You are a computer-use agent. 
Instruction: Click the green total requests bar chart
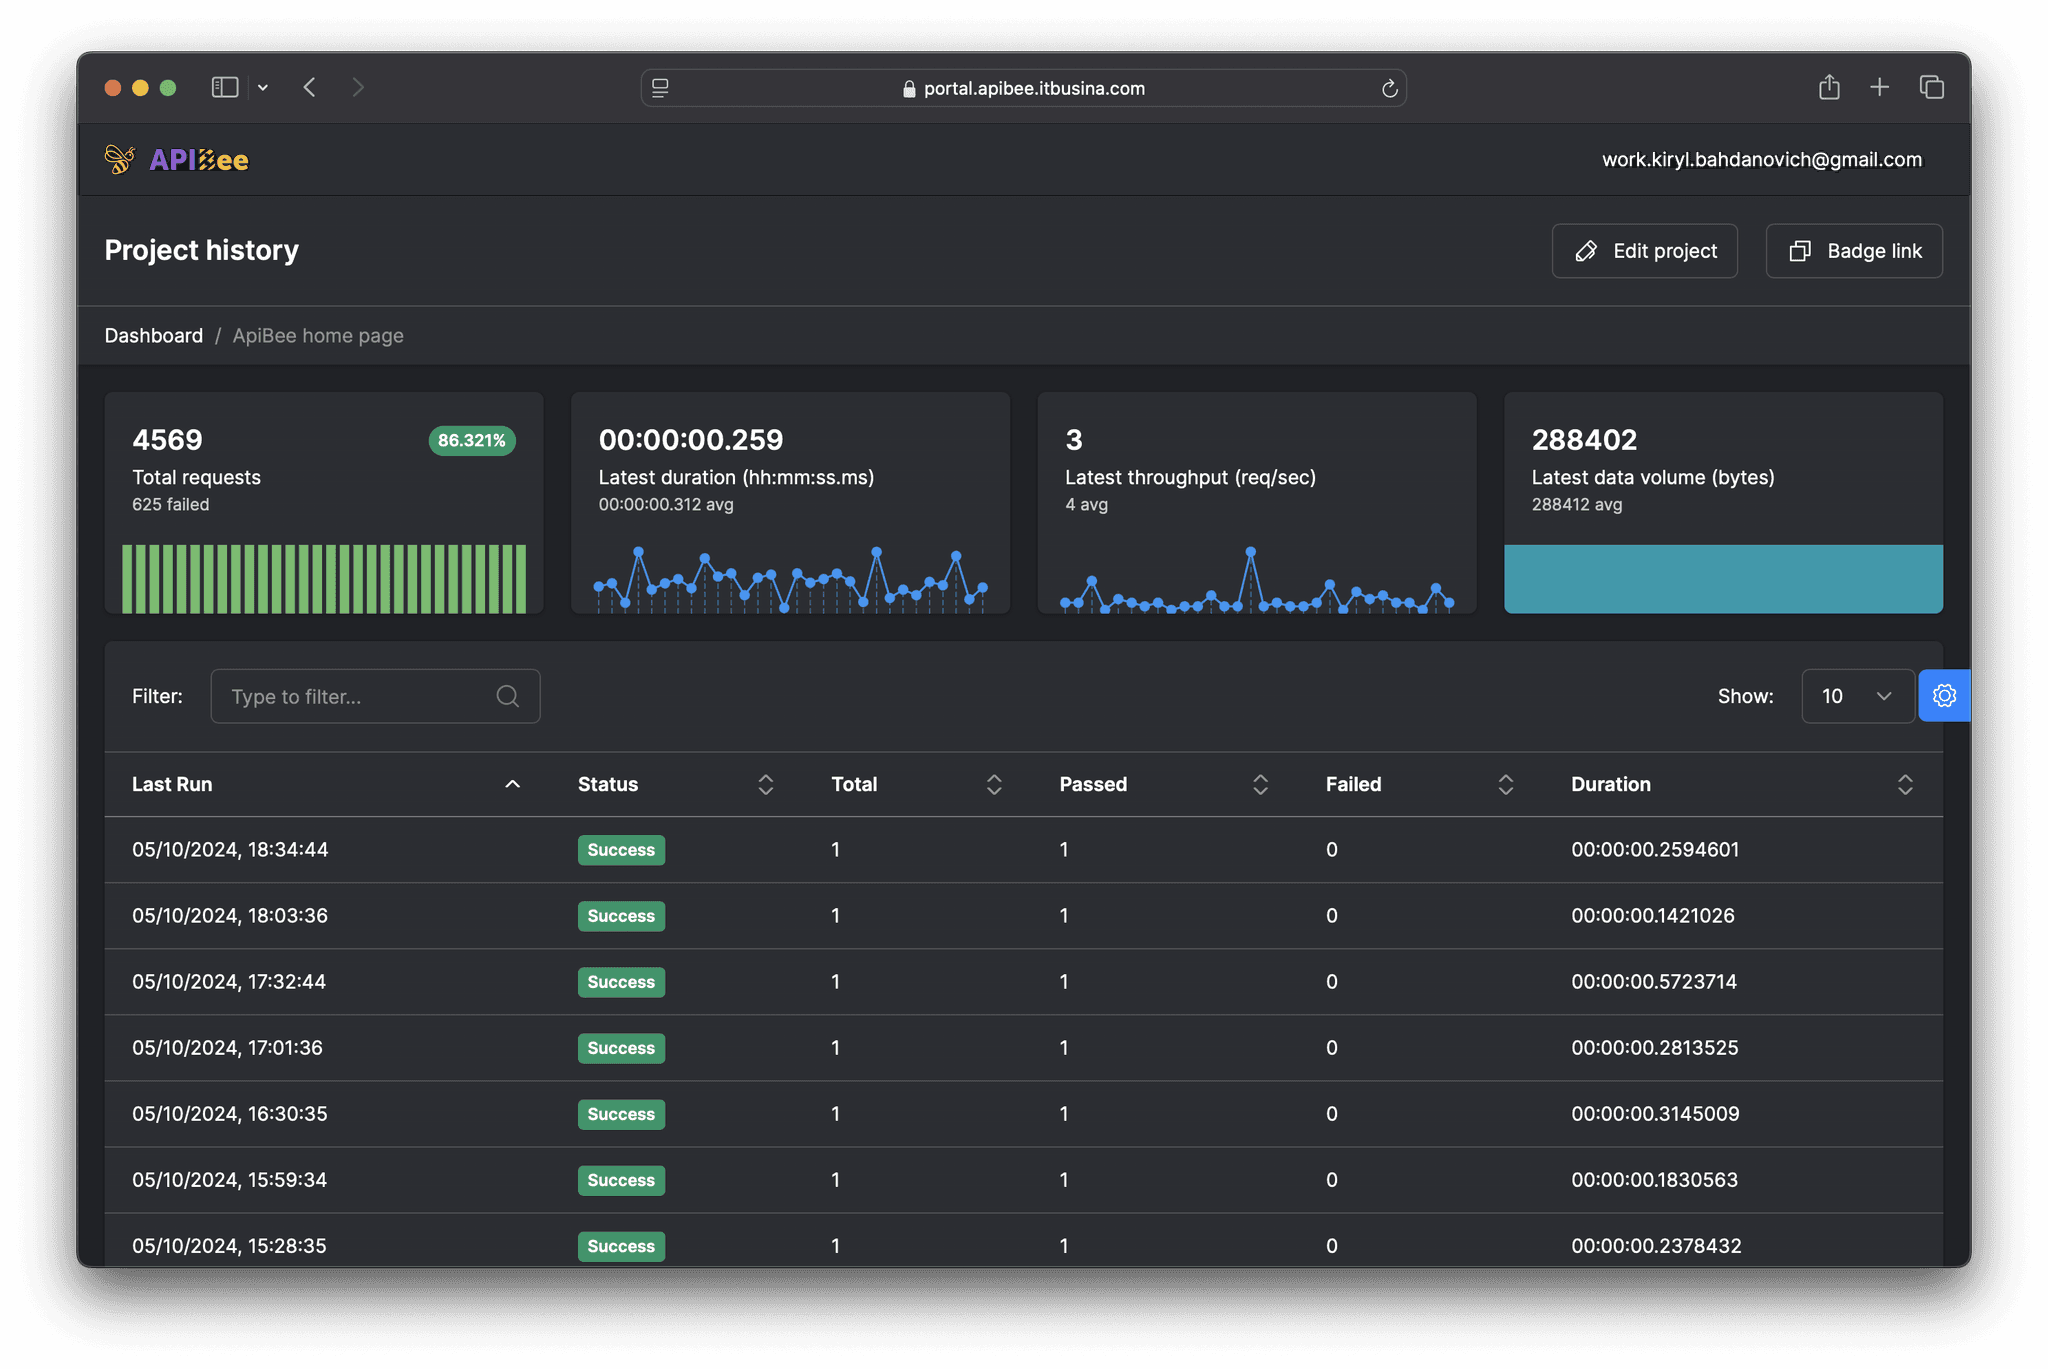point(324,579)
